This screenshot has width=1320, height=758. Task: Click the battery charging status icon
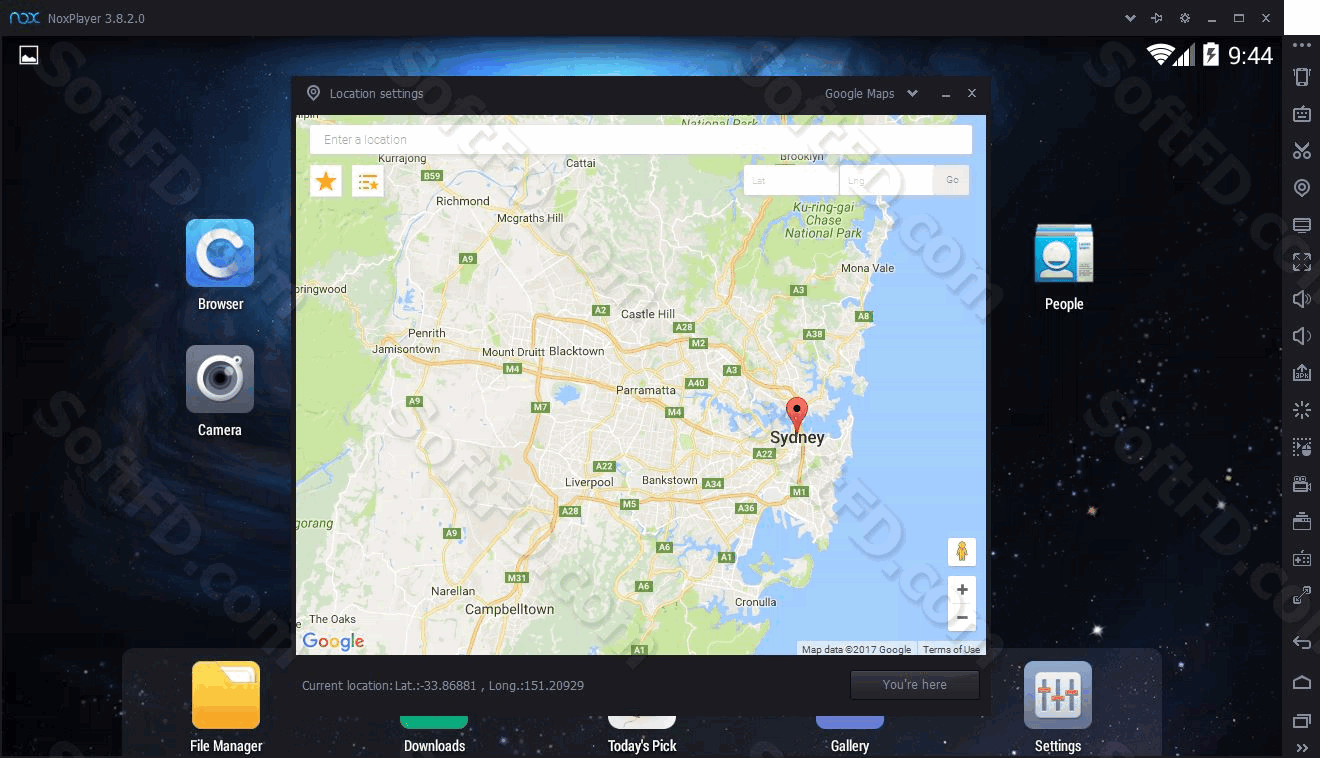coord(1211,55)
